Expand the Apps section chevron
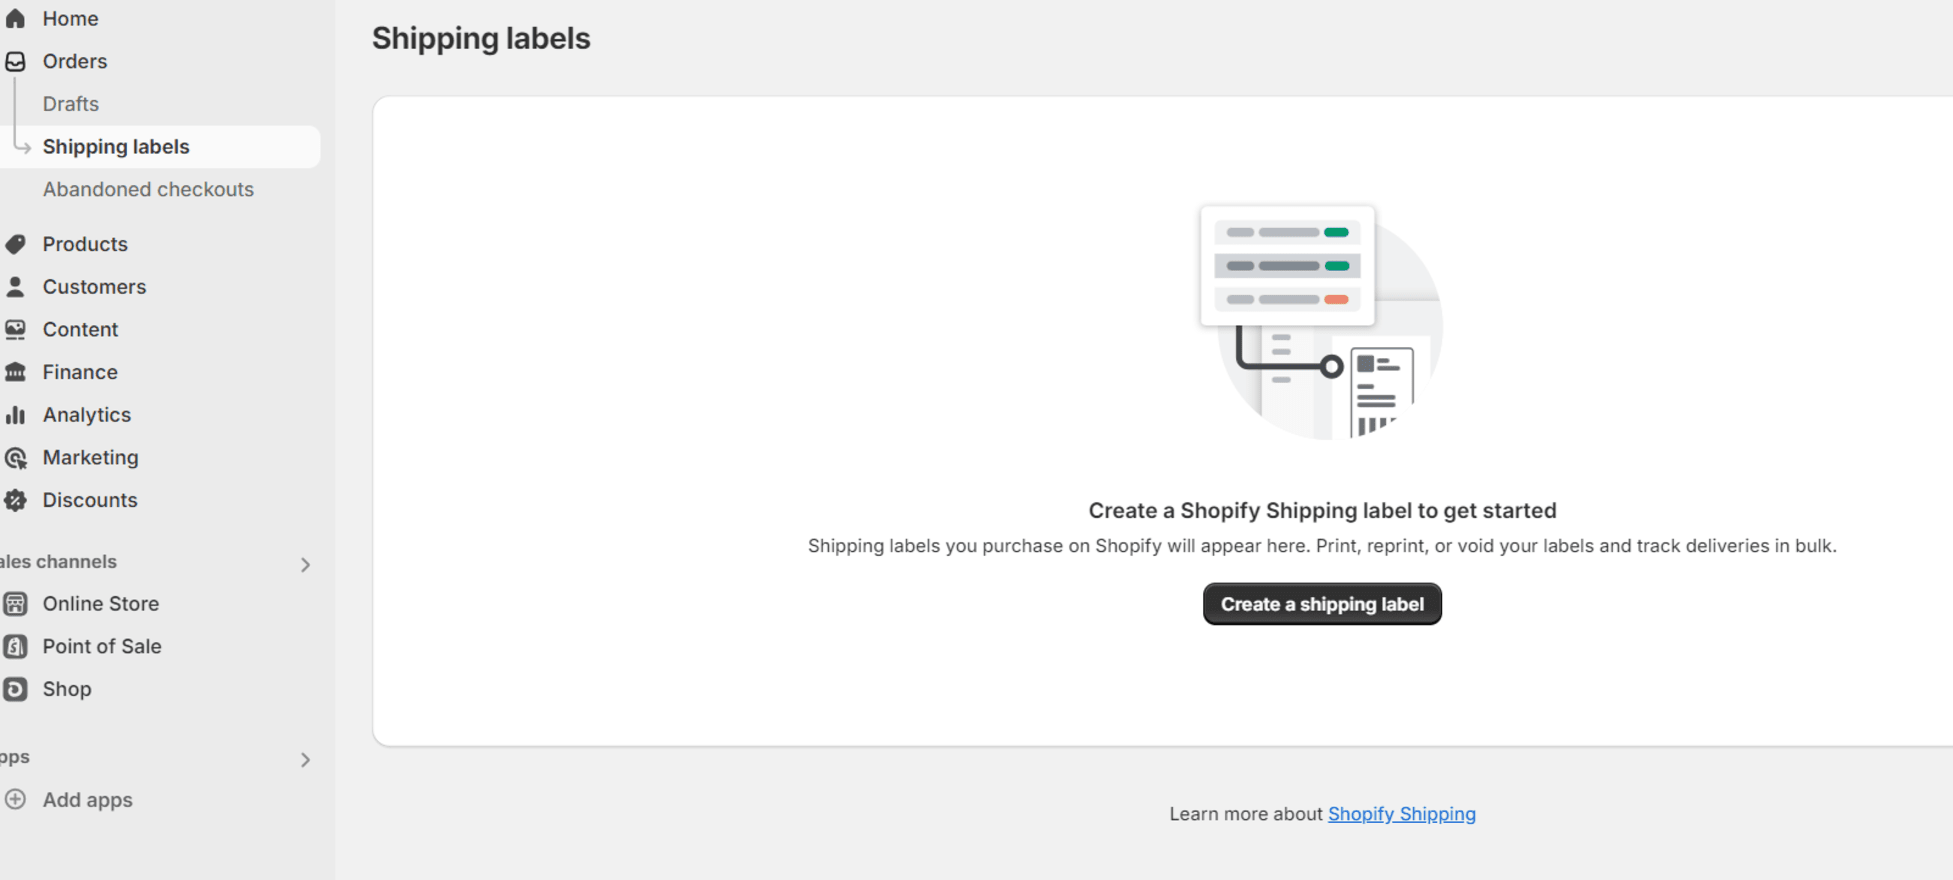1953x880 pixels. point(305,759)
